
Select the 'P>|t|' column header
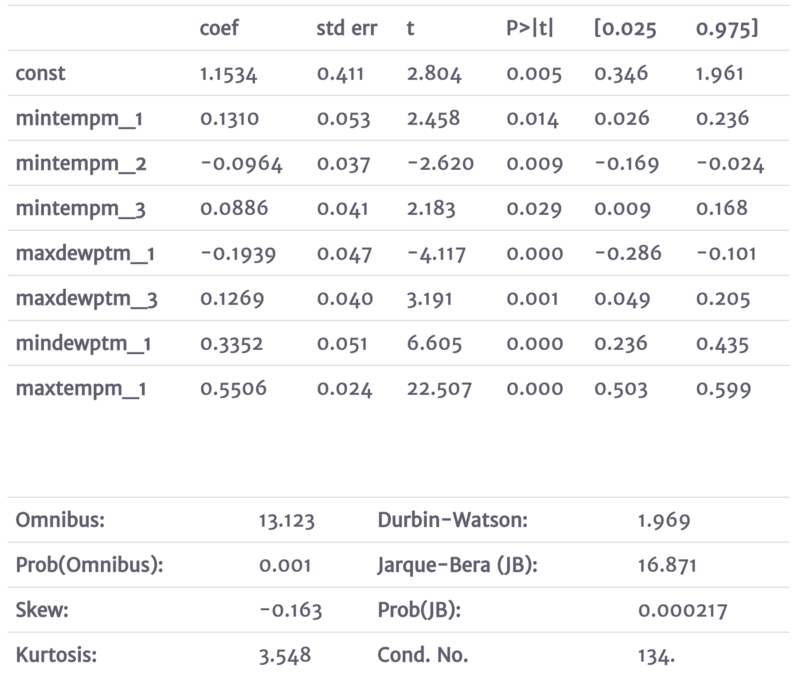[x=530, y=29]
